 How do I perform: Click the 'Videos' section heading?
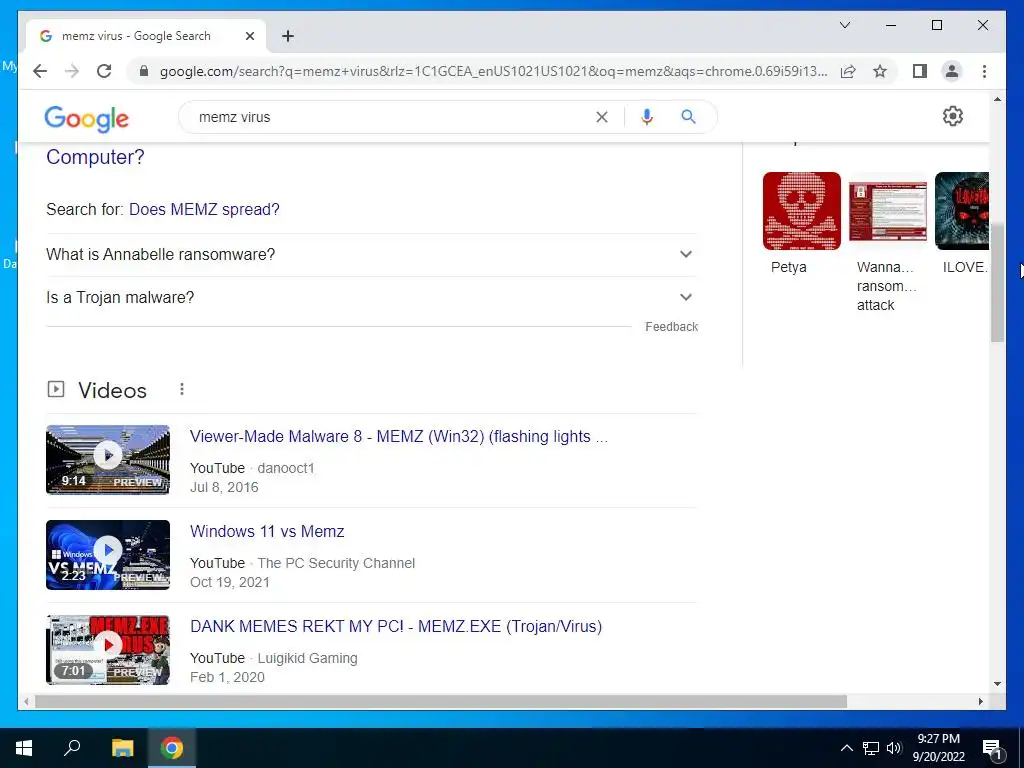(x=112, y=390)
